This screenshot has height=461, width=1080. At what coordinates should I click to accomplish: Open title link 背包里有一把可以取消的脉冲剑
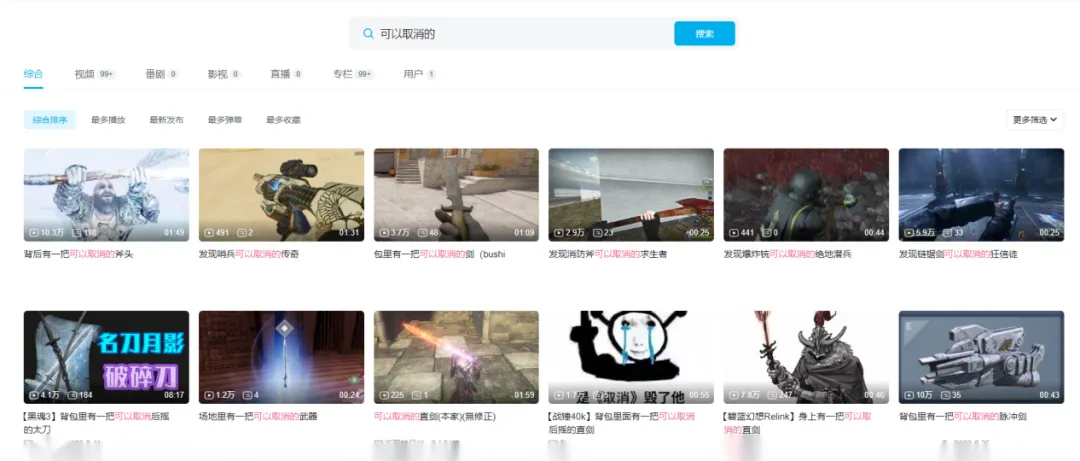coord(962,416)
